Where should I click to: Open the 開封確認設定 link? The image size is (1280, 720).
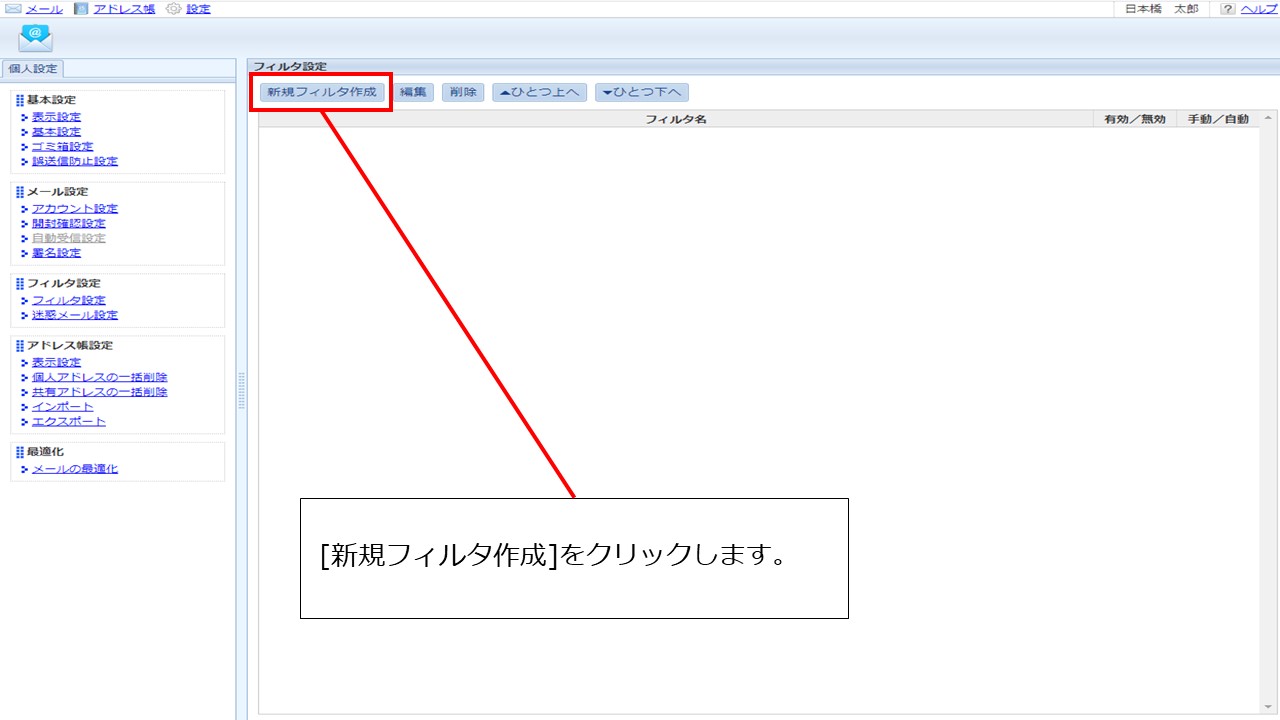coord(68,224)
